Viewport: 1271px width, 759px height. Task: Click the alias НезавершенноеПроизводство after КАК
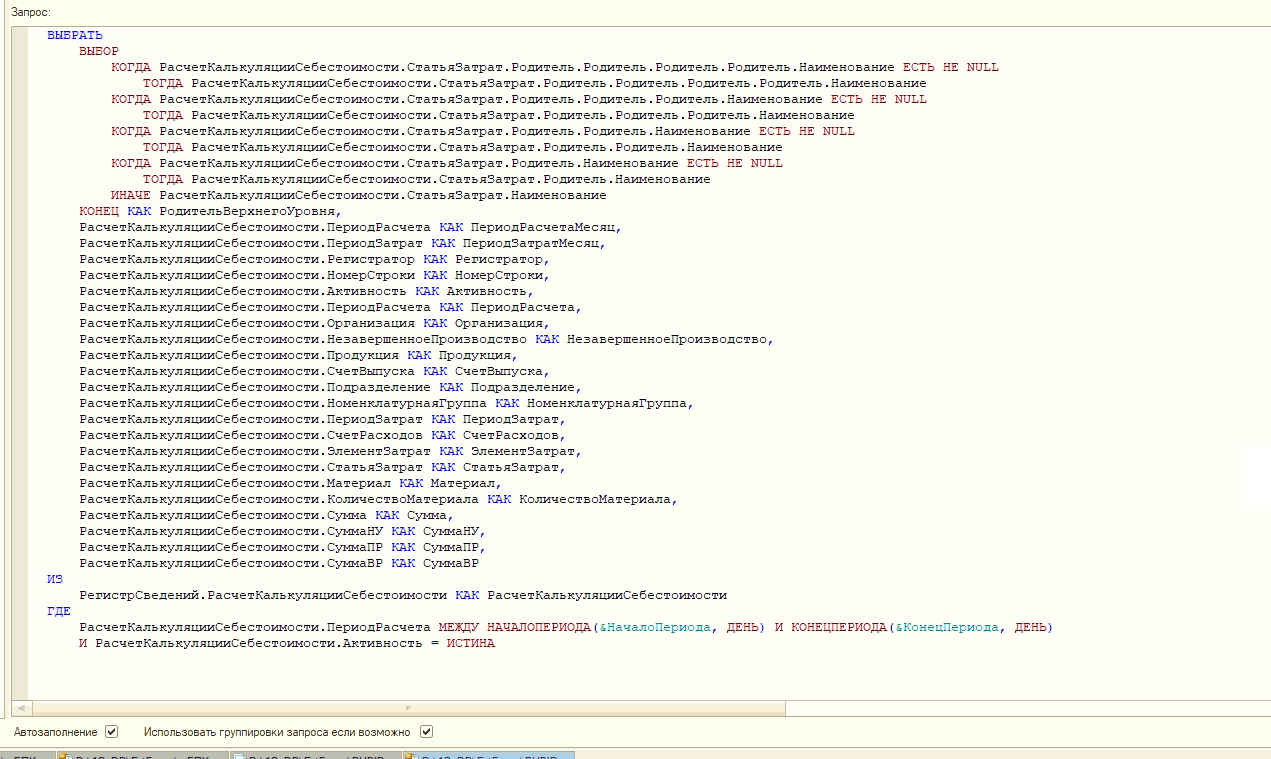pyautogui.click(x=667, y=339)
